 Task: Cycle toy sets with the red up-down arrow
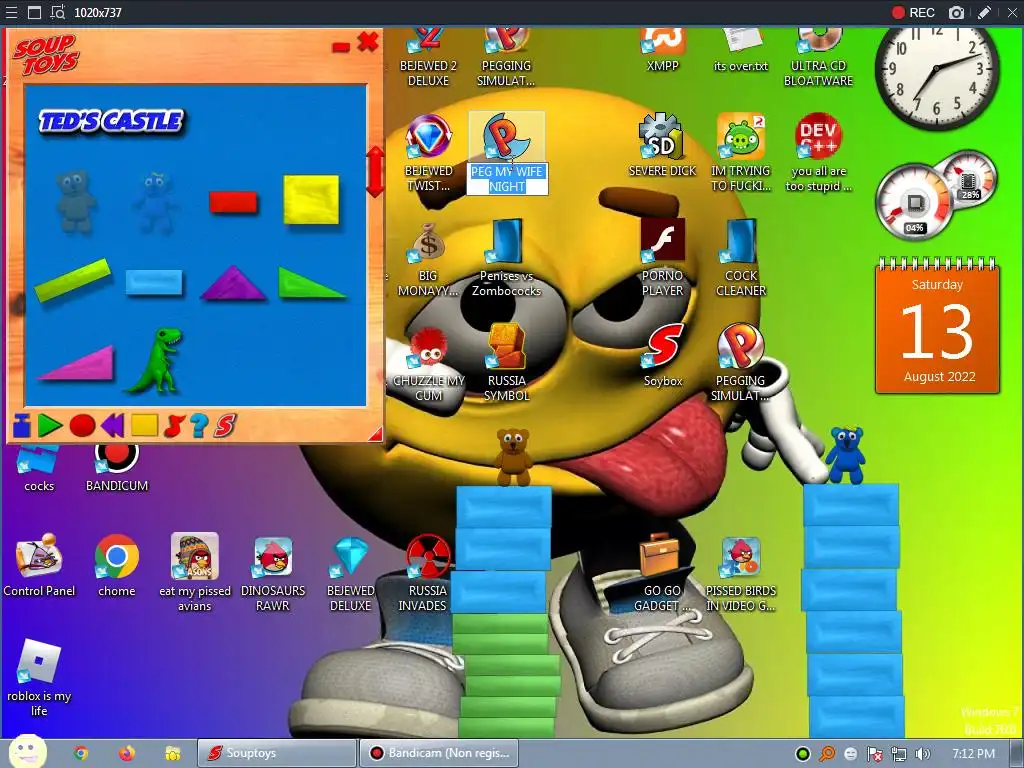coord(375,172)
